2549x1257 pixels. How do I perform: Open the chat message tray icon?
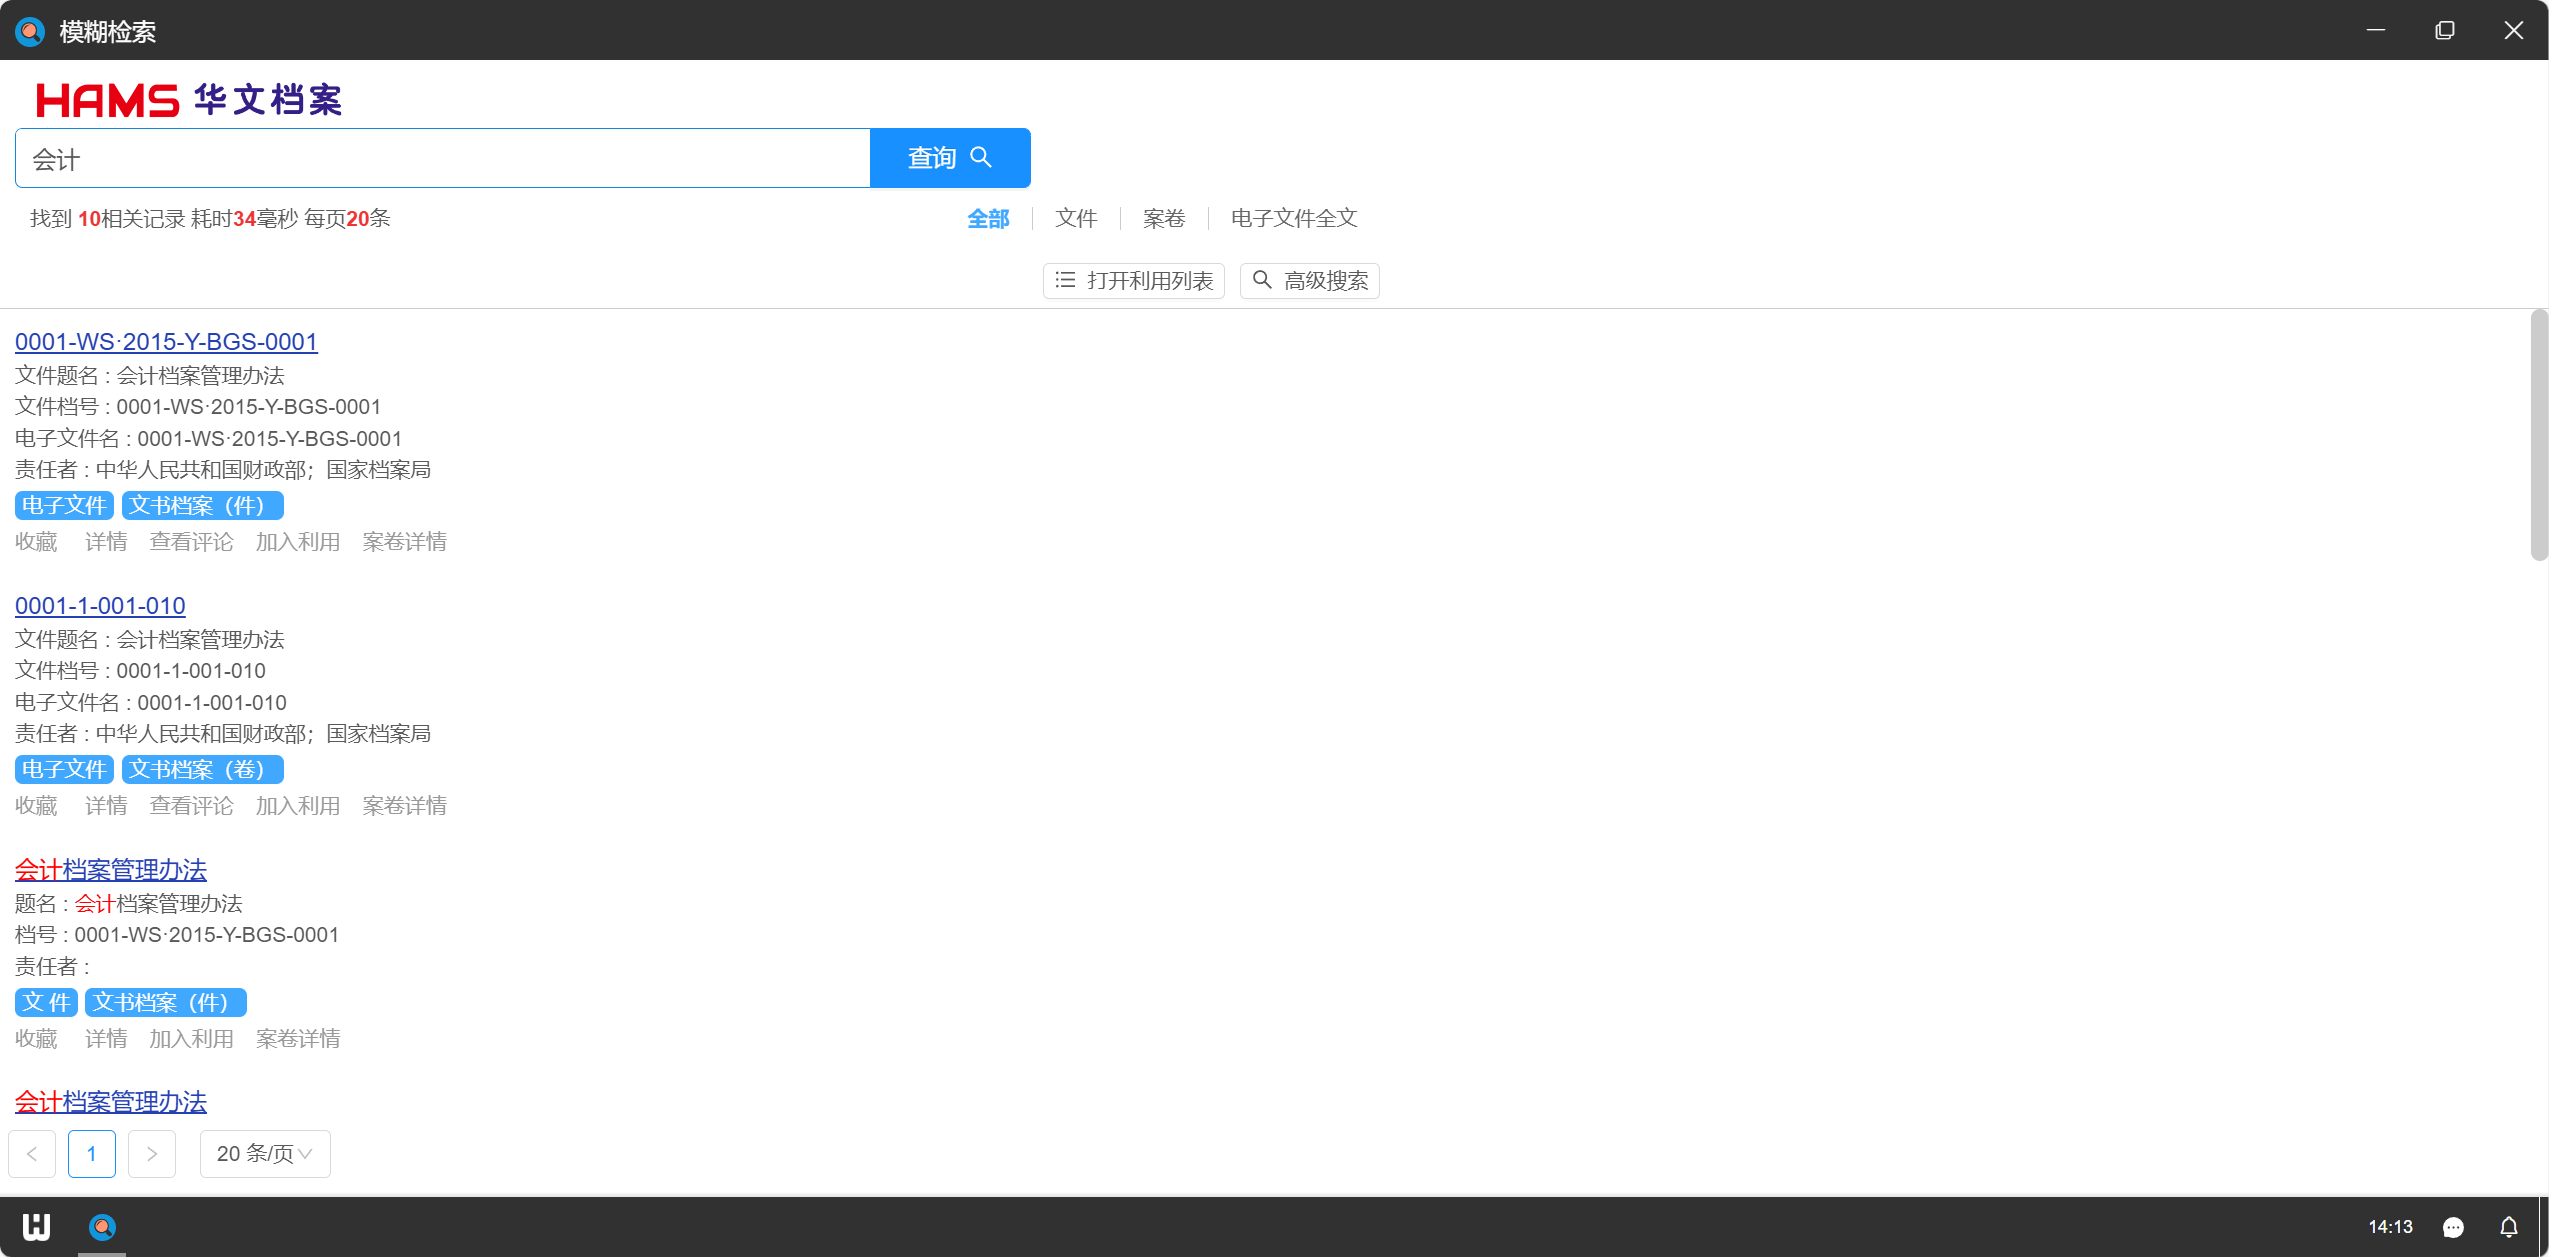coord(2452,1227)
